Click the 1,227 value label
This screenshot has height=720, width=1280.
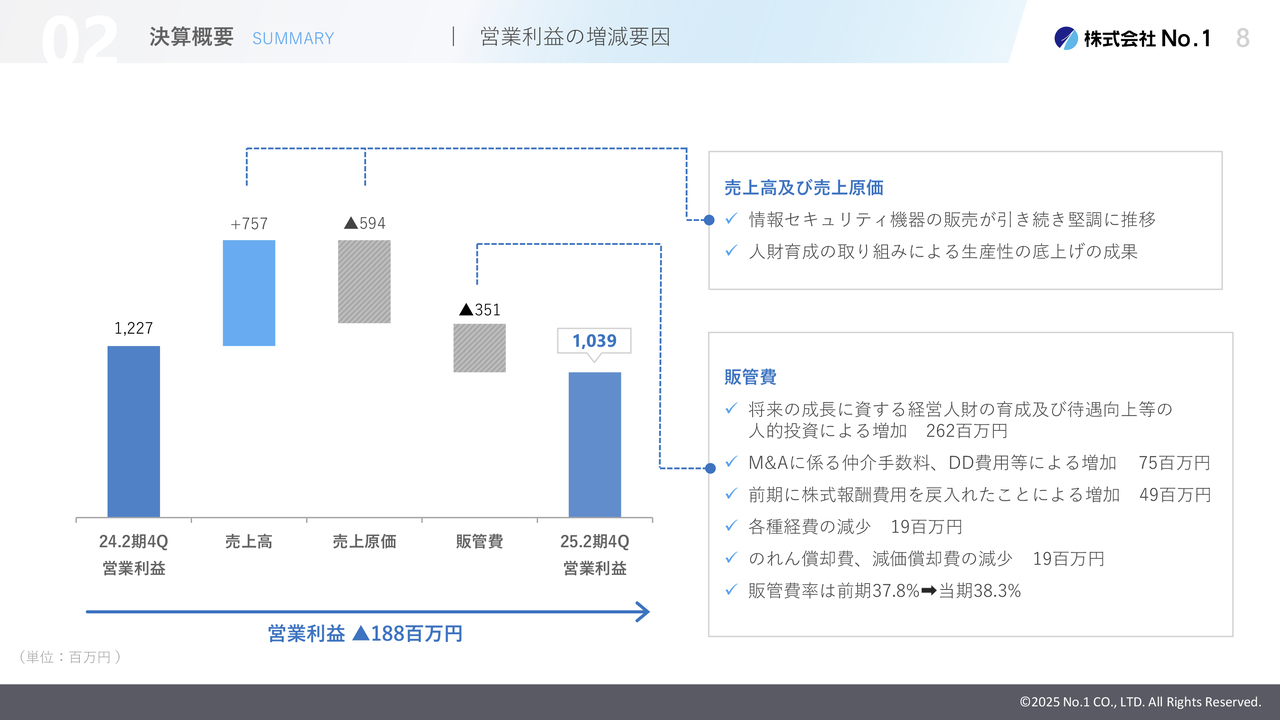(x=134, y=328)
